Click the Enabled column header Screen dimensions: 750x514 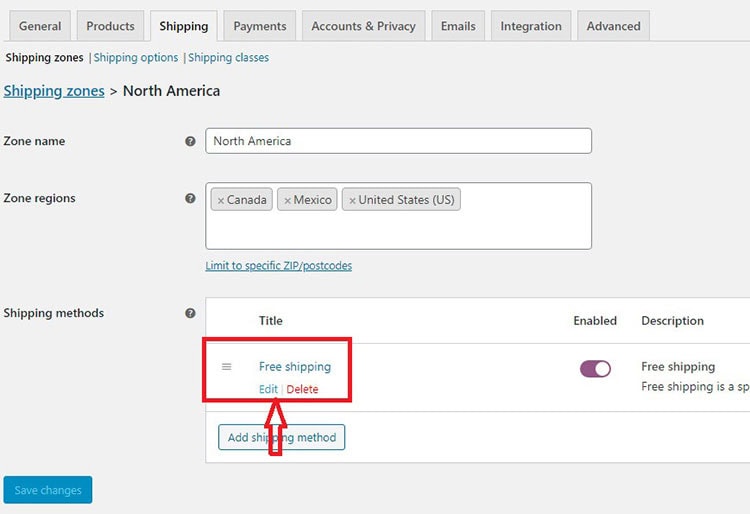(x=595, y=321)
